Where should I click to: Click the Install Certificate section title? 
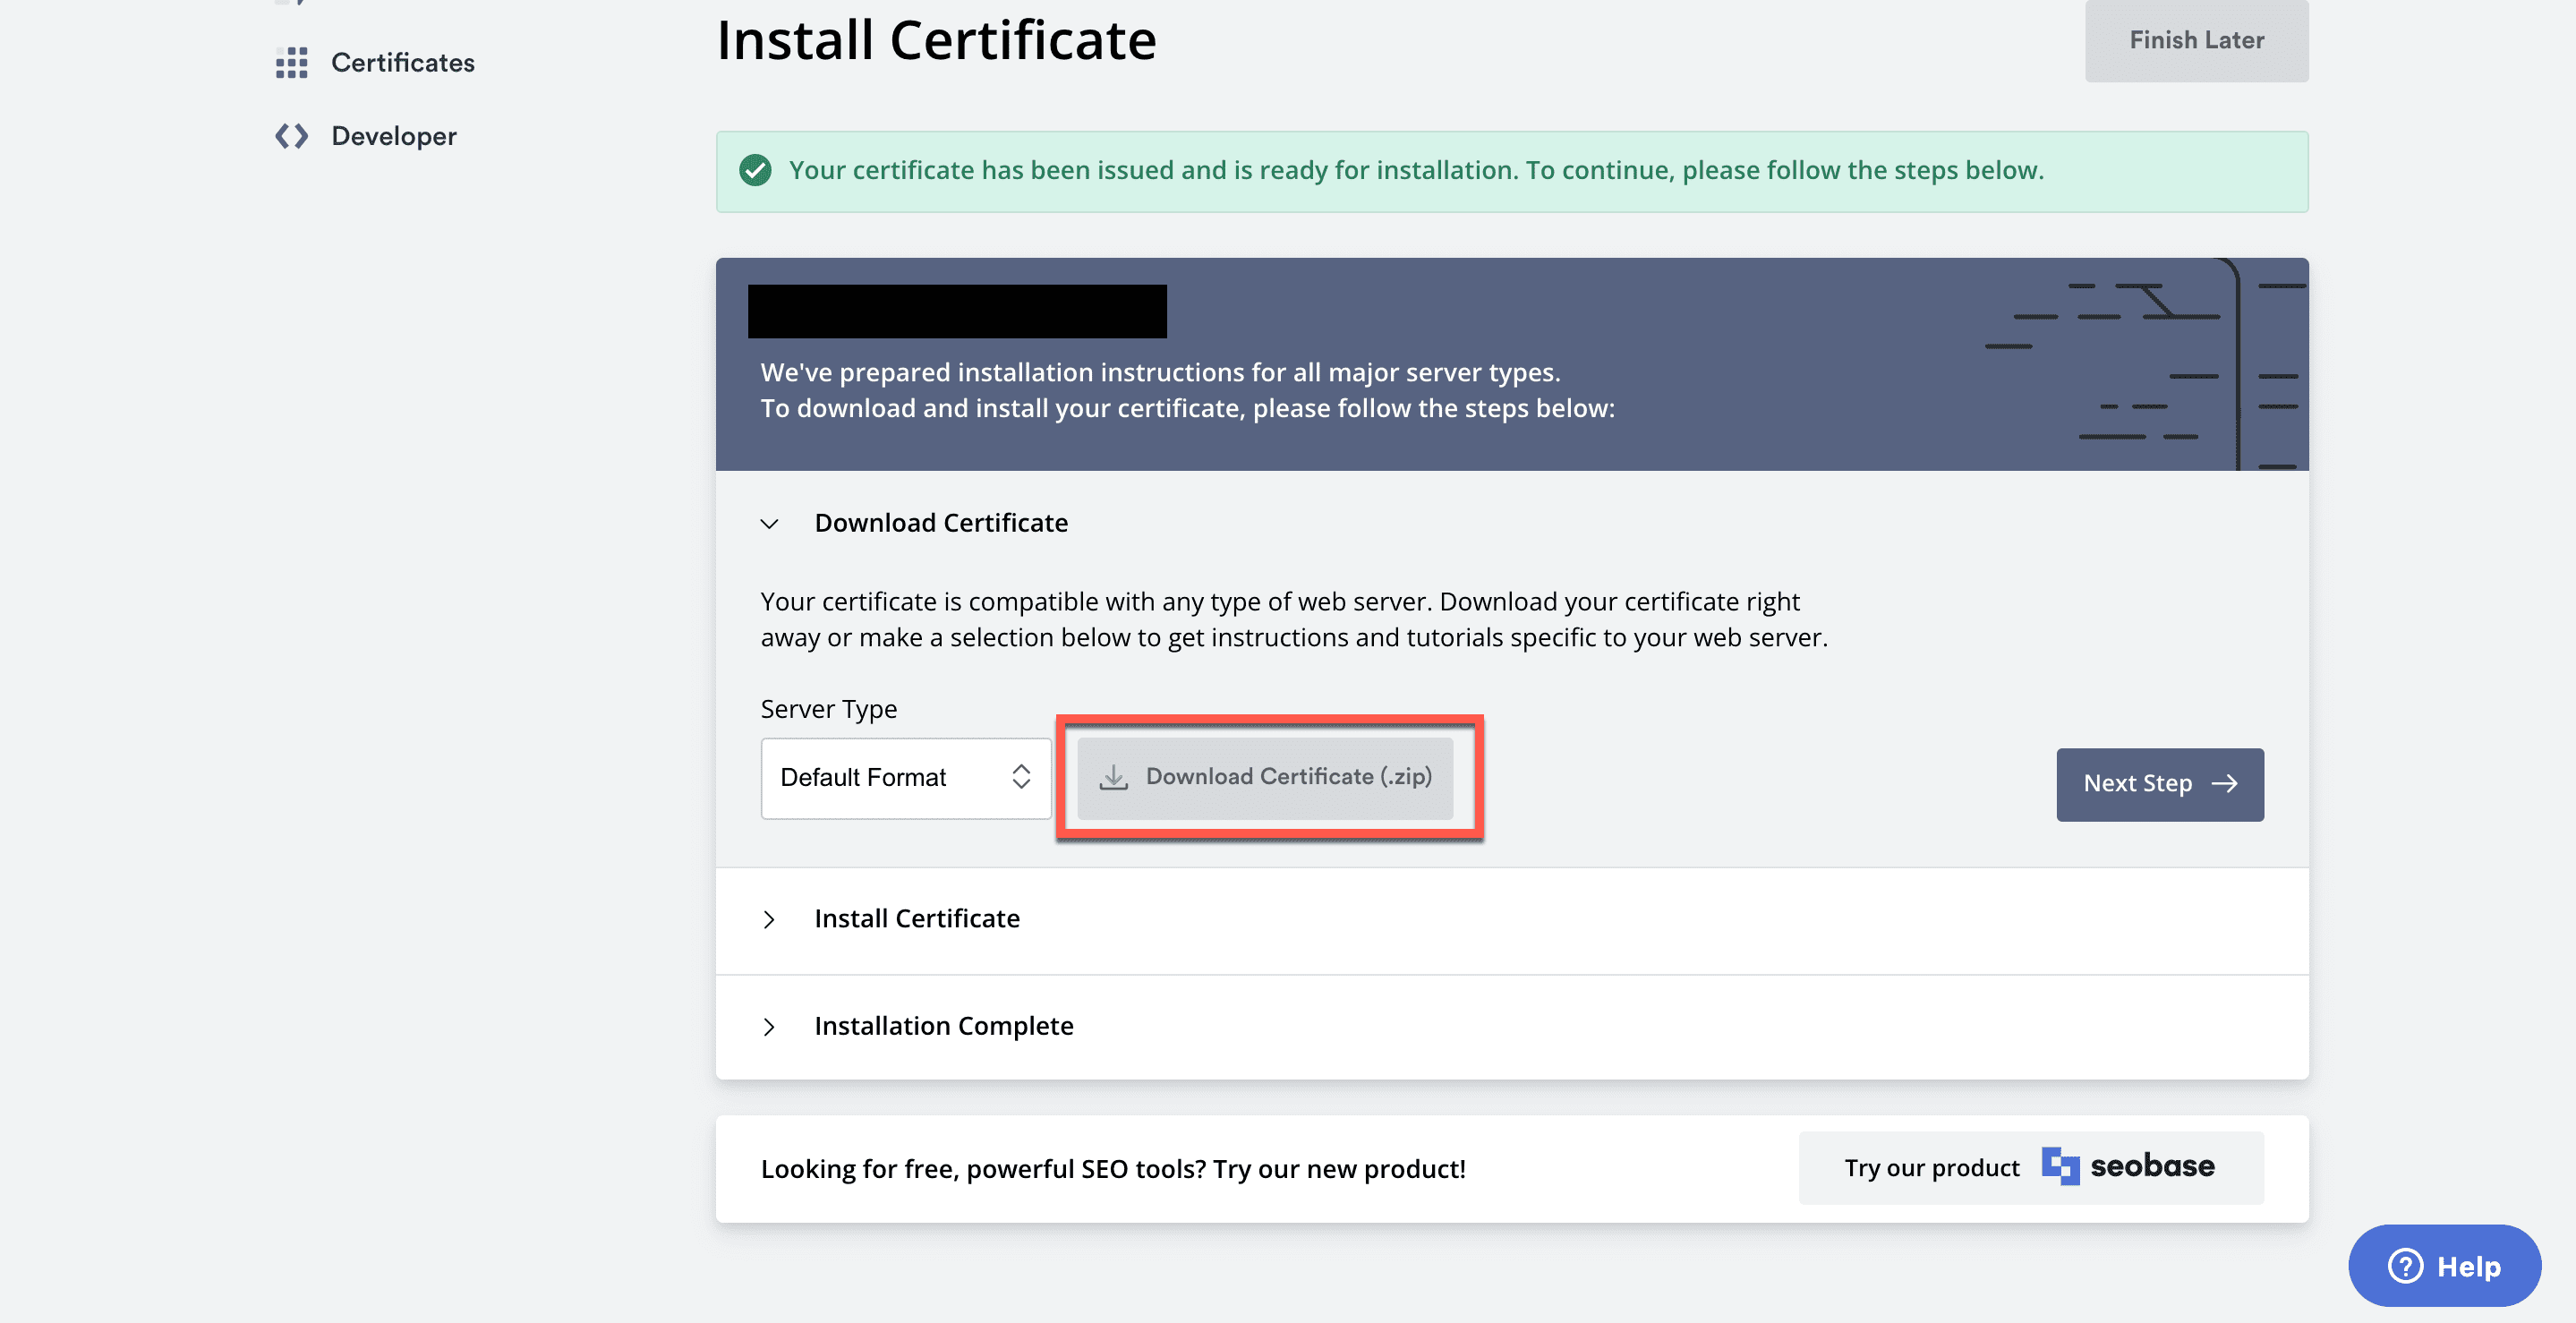point(916,919)
